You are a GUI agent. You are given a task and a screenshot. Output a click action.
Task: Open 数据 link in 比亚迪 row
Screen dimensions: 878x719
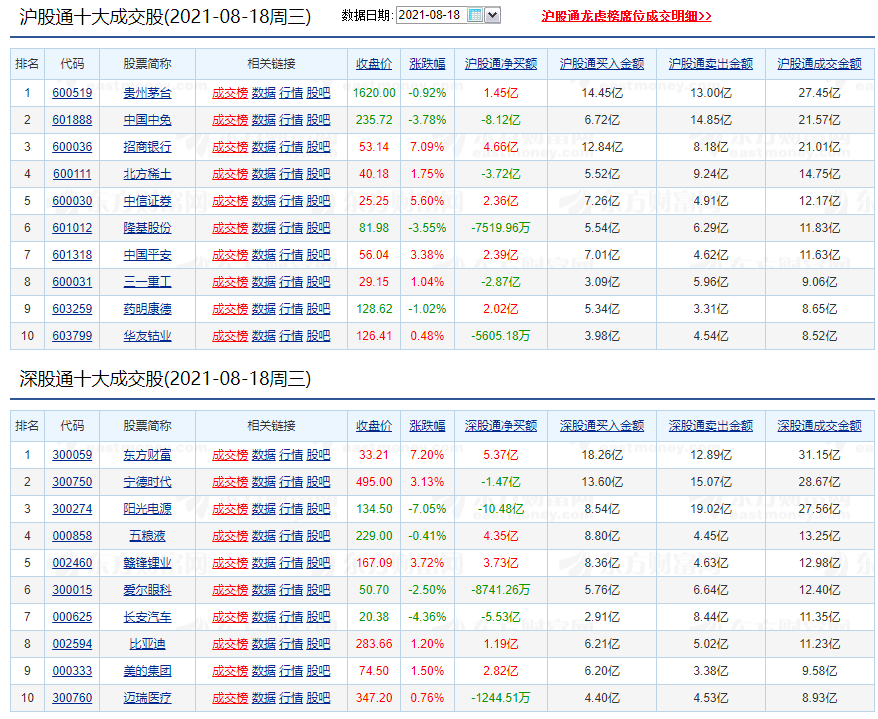point(264,644)
